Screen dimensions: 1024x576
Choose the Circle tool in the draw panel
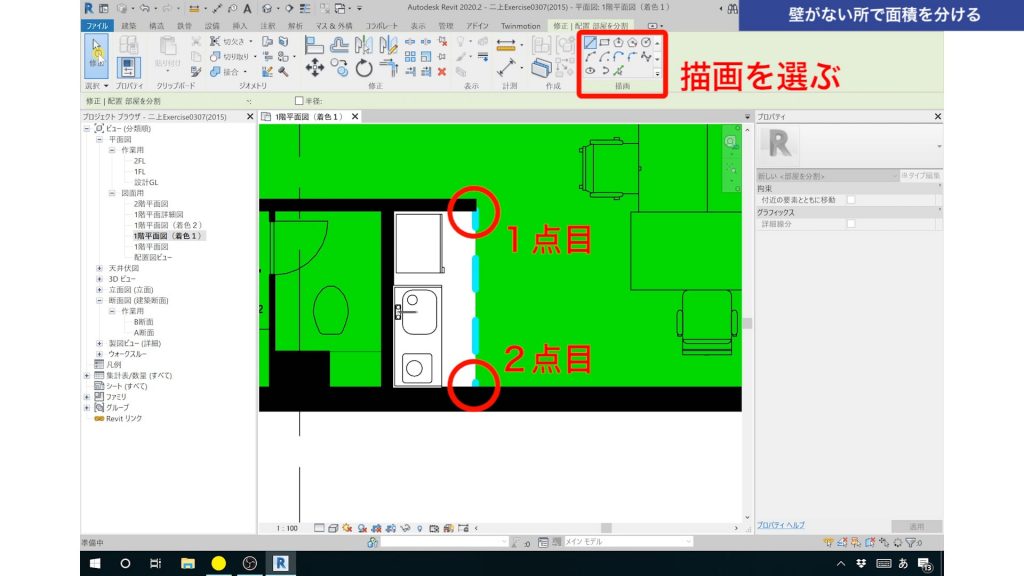click(647, 42)
